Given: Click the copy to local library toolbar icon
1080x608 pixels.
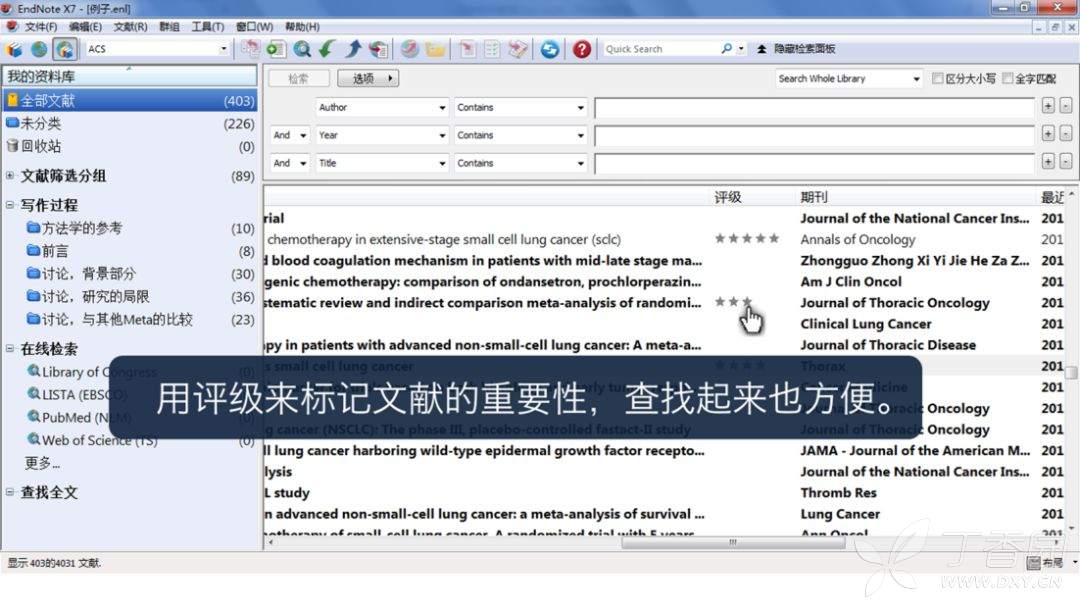Looking at the screenshot, I should [250, 49].
